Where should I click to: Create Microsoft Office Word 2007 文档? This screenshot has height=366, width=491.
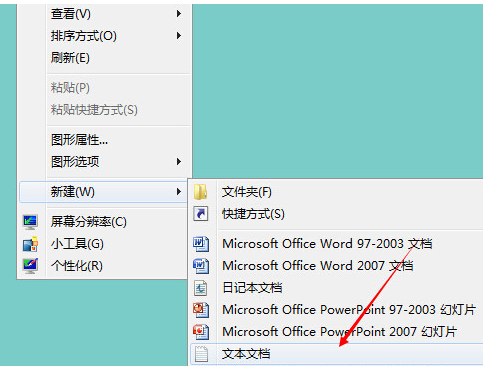pos(336,266)
